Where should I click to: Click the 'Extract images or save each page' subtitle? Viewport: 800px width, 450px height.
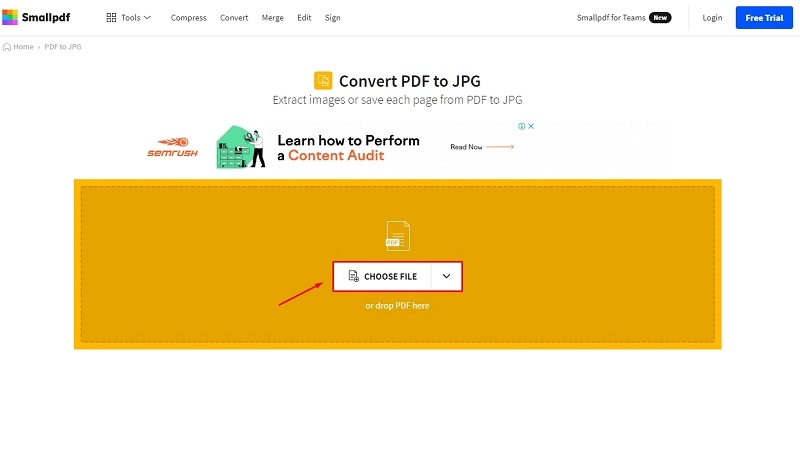pos(397,100)
